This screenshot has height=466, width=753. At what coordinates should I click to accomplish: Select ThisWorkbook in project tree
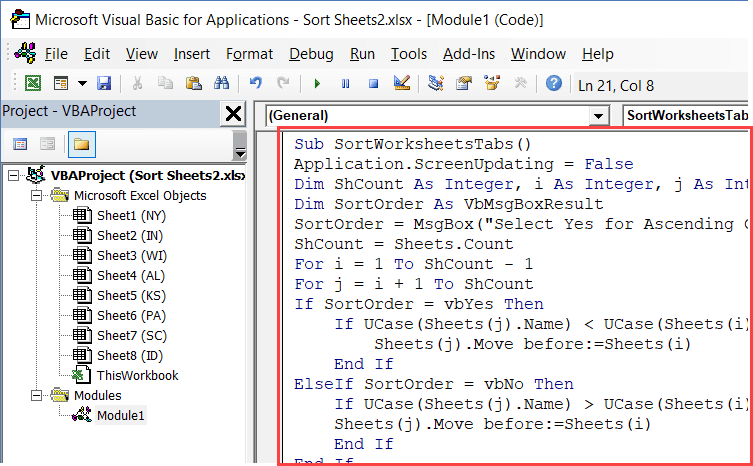[x=137, y=375]
